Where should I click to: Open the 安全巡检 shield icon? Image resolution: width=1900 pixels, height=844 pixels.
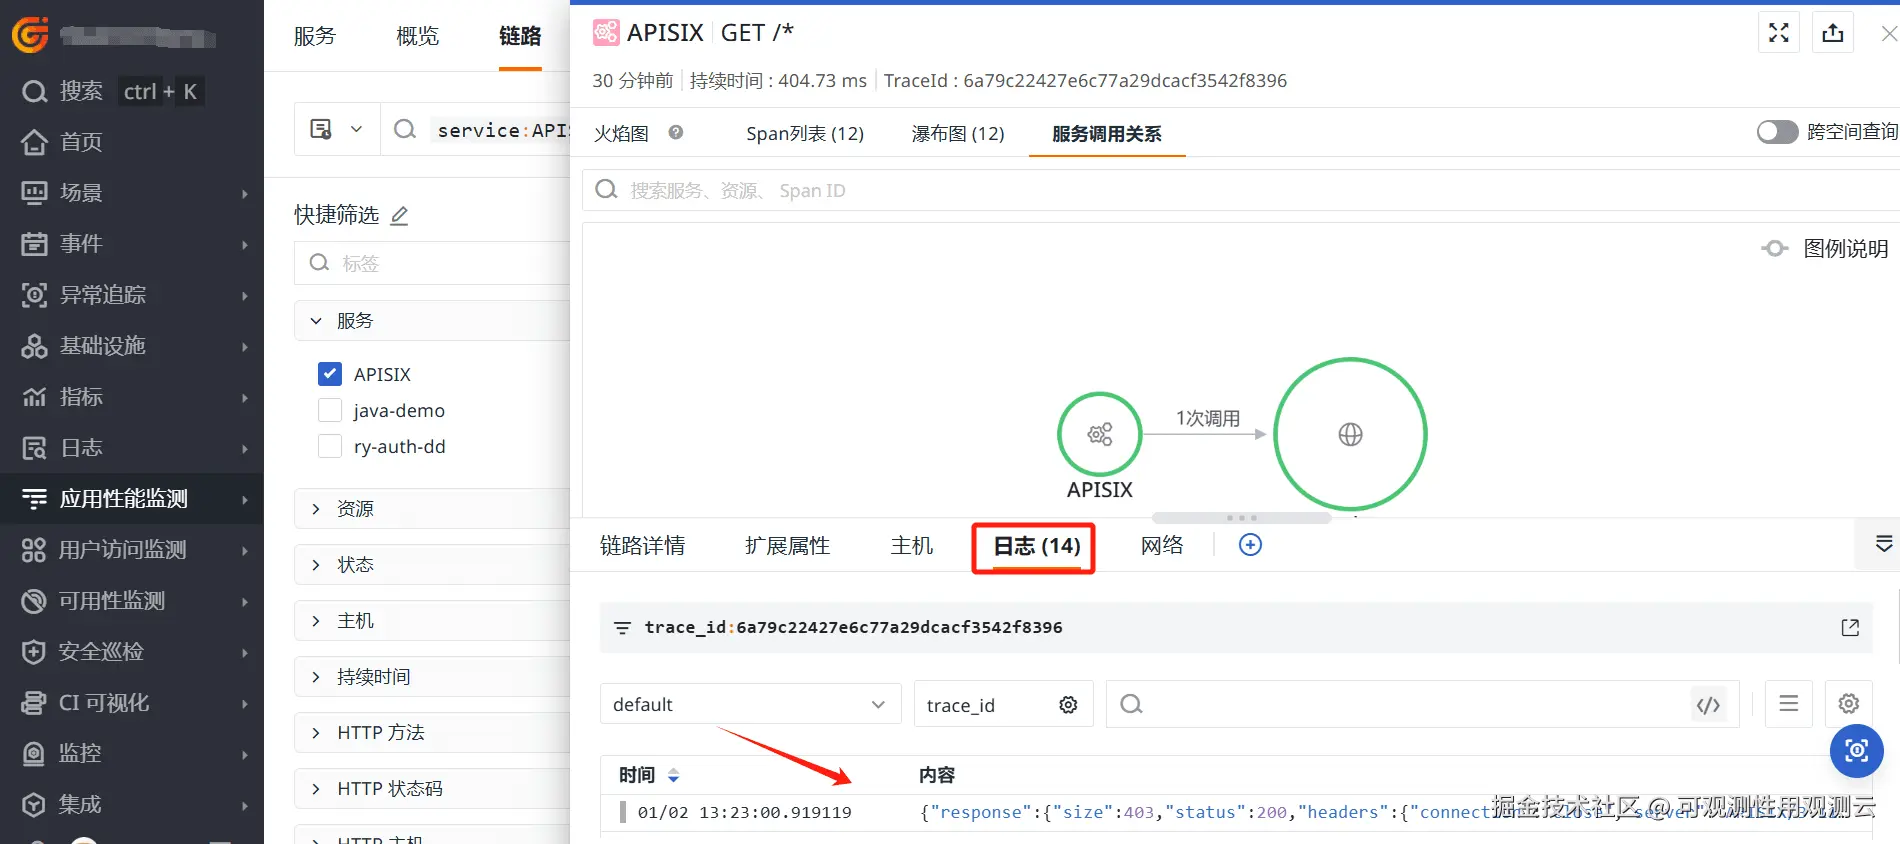click(34, 652)
